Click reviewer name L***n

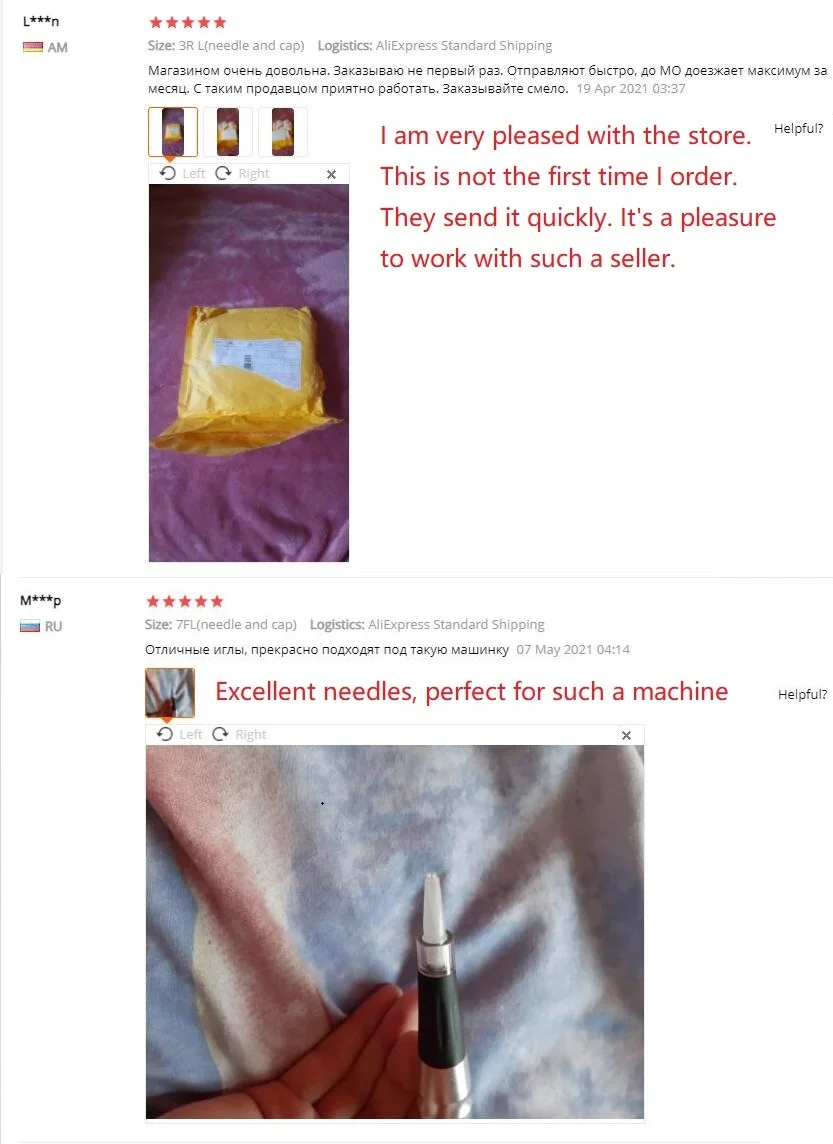(41, 21)
